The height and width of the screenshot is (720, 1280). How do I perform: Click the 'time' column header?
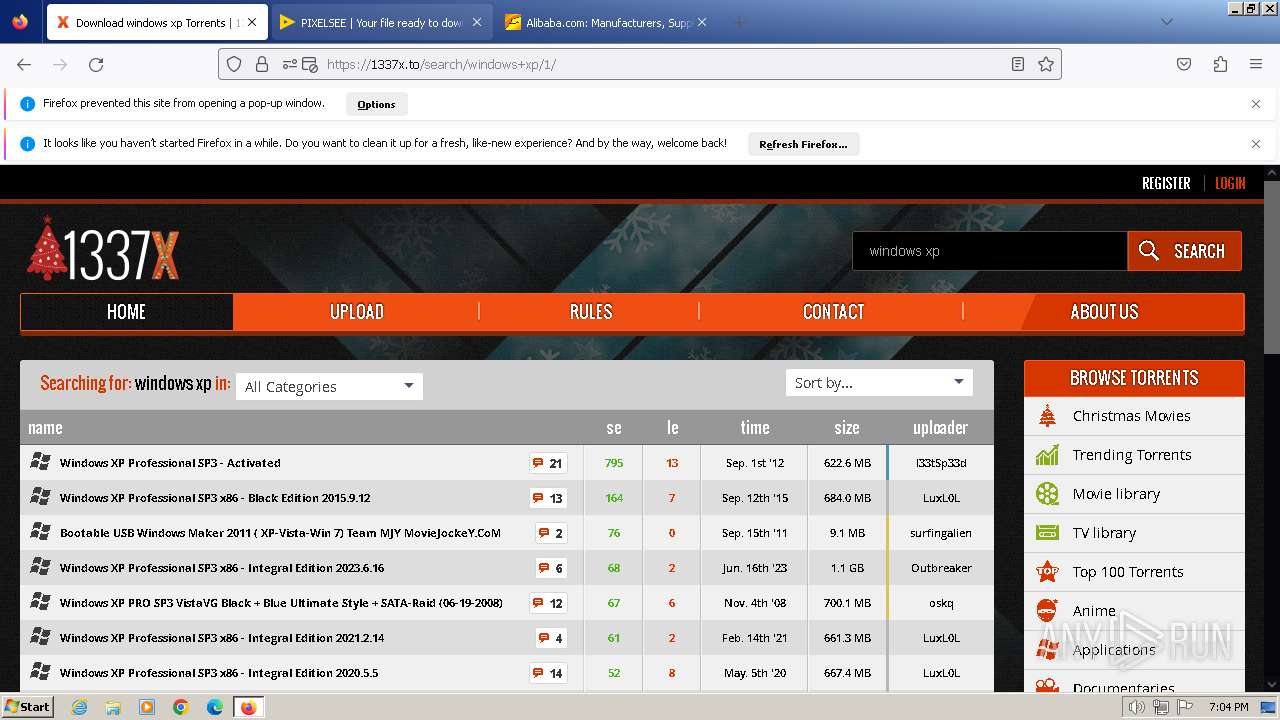click(755, 427)
